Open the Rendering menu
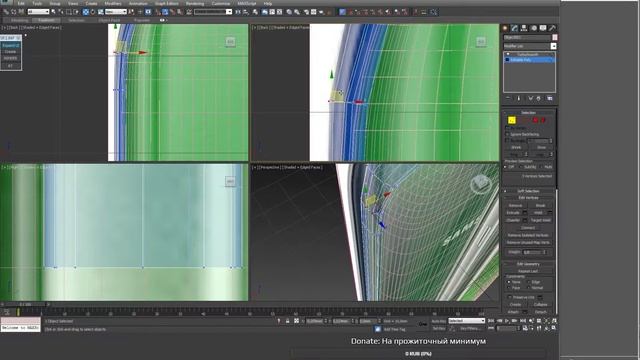This screenshot has height=360, width=640. click(195, 3)
